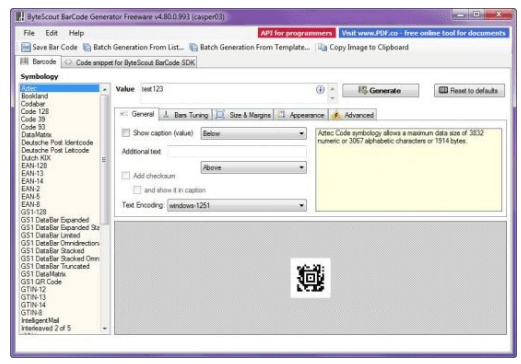Enable the Show caption (value) checkbox
521x364 pixels.
pos(125,133)
